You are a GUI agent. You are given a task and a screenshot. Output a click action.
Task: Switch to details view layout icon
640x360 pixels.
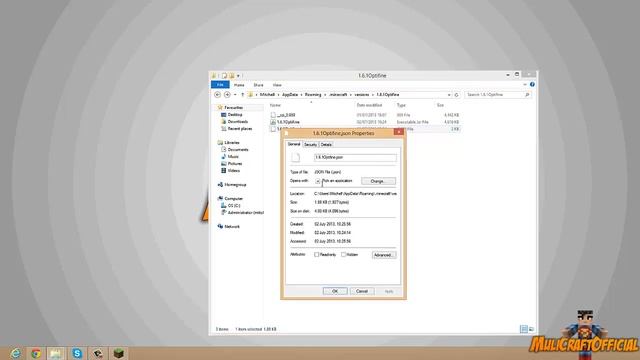pos(524,329)
